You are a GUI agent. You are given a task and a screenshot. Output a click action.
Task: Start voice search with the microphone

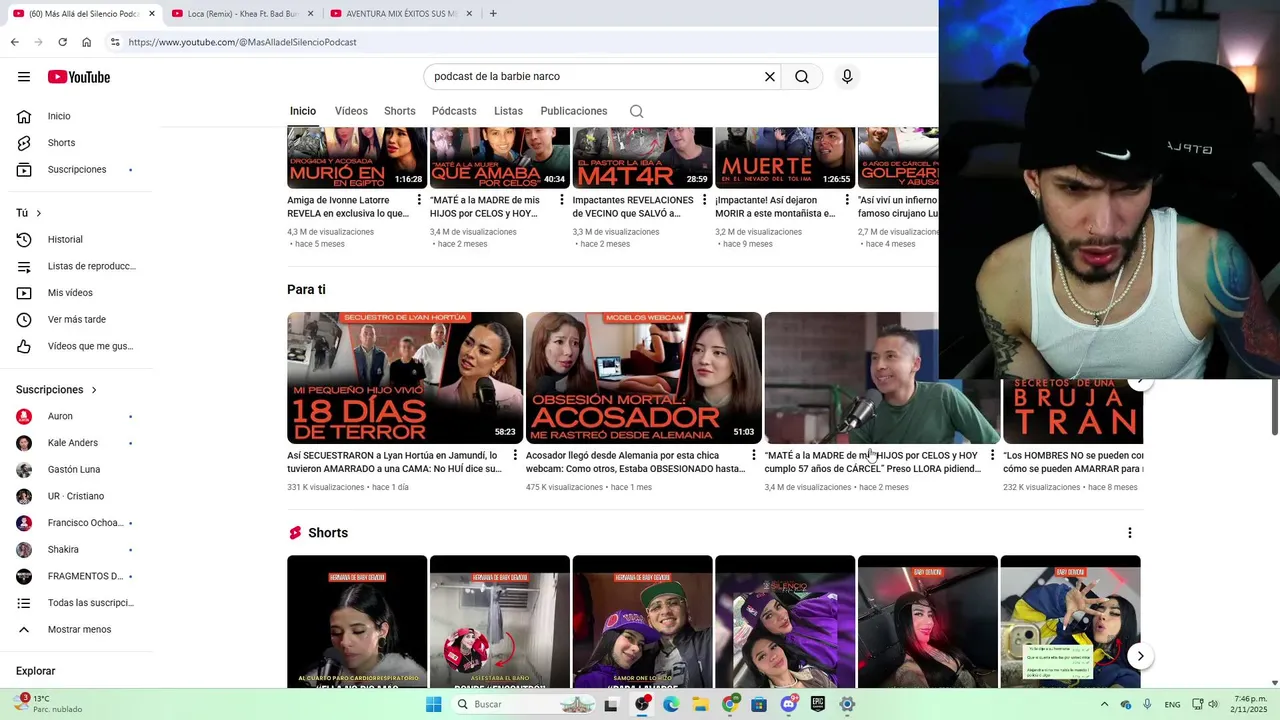point(847,77)
